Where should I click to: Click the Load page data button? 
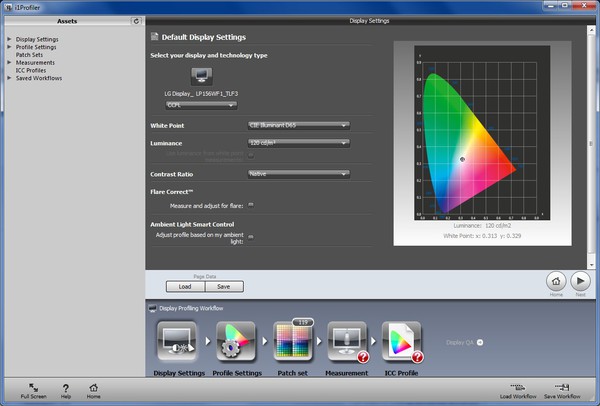click(185, 287)
